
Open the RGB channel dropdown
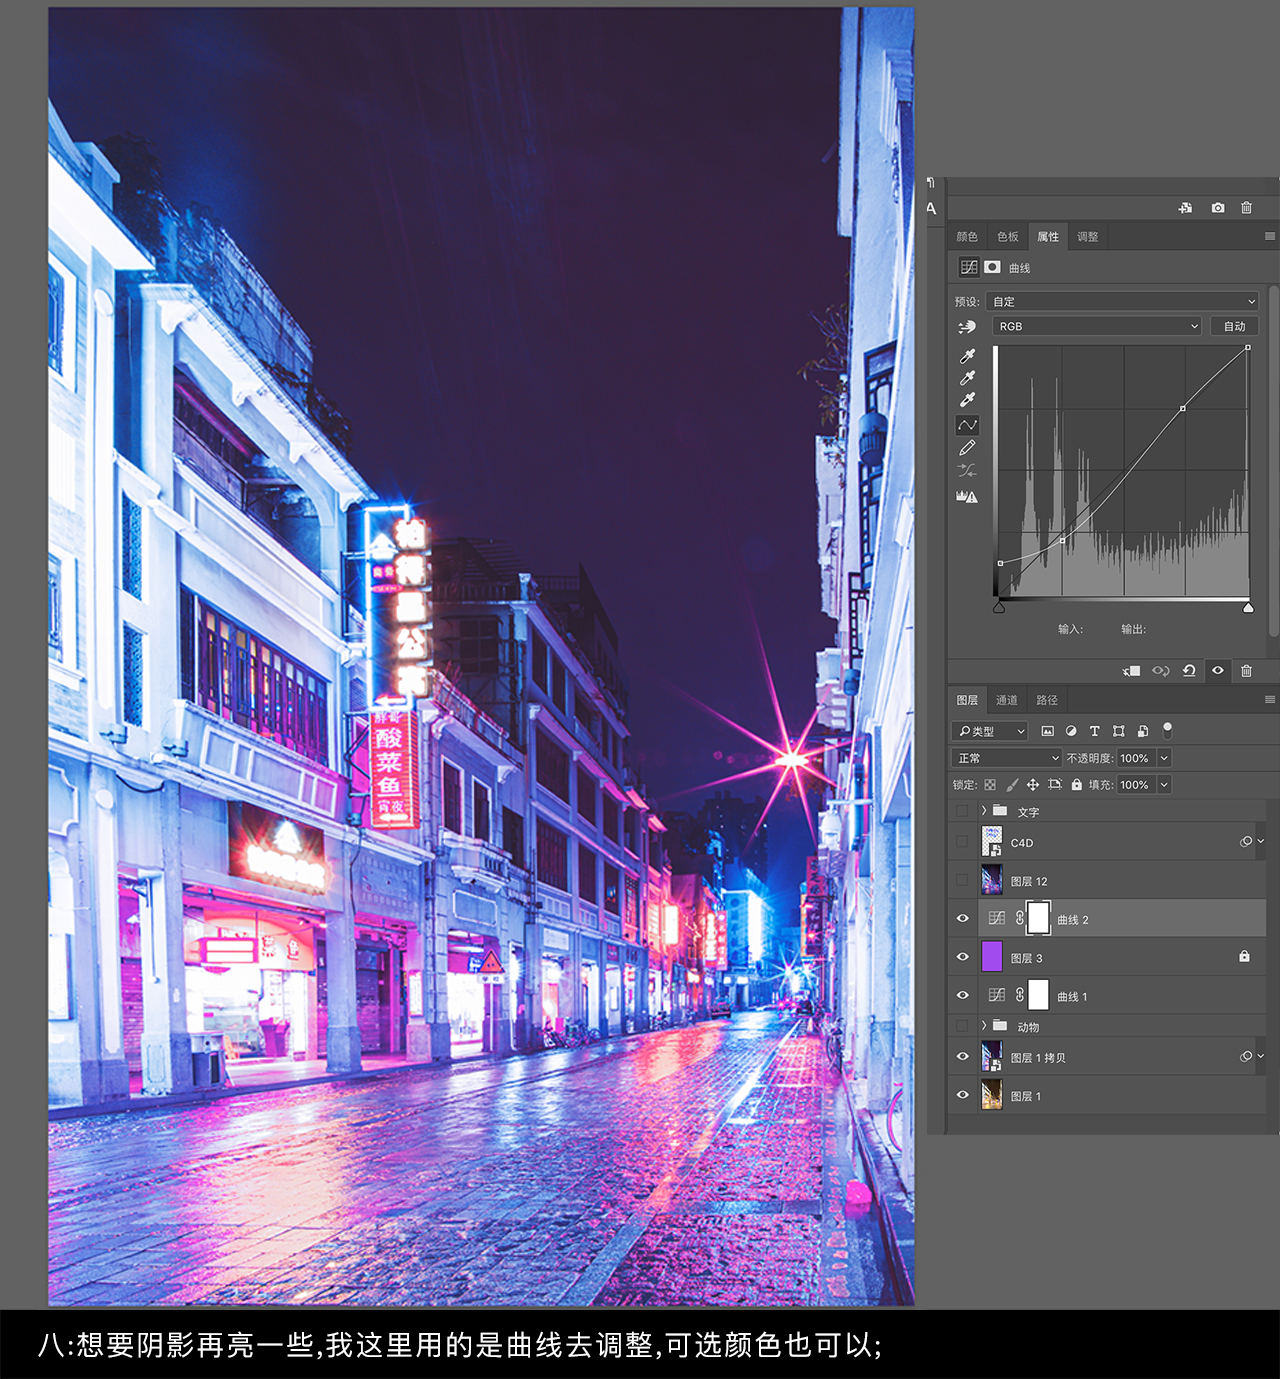[x=1096, y=327]
